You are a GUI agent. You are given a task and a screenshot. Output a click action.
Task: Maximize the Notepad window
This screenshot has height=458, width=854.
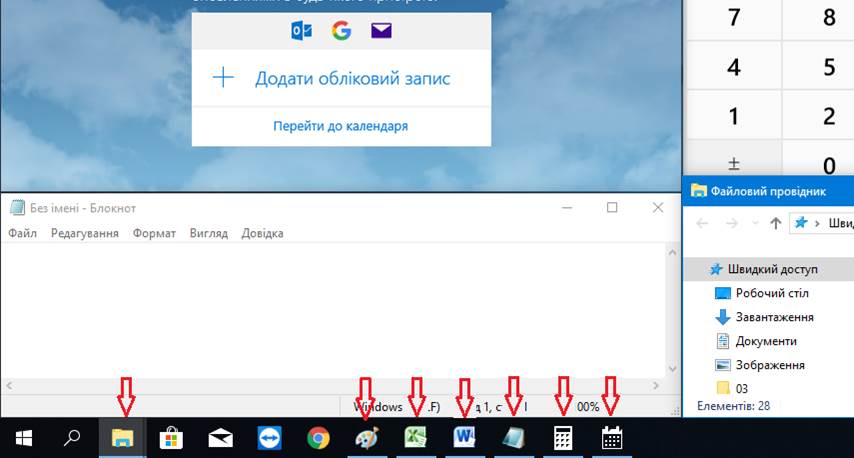tap(612, 207)
